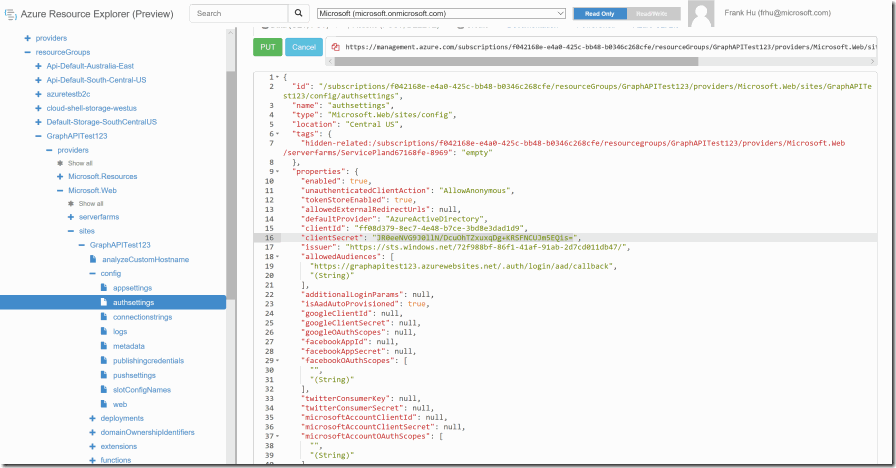Viewport: 896px width, 468px height.
Task: Collapse the config node
Action: 93,273
